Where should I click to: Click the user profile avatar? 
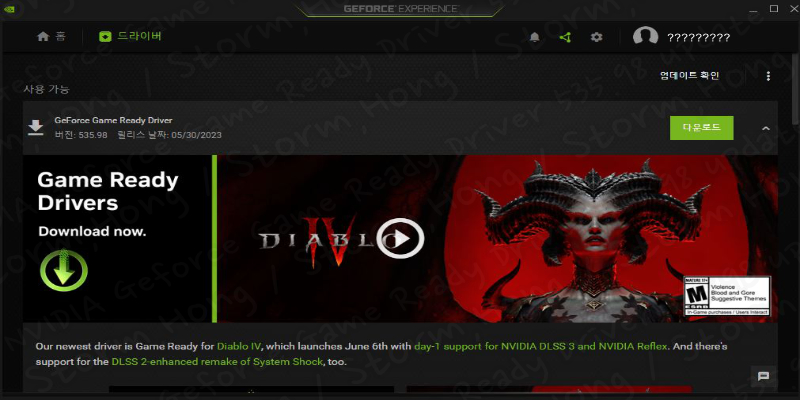click(x=645, y=37)
